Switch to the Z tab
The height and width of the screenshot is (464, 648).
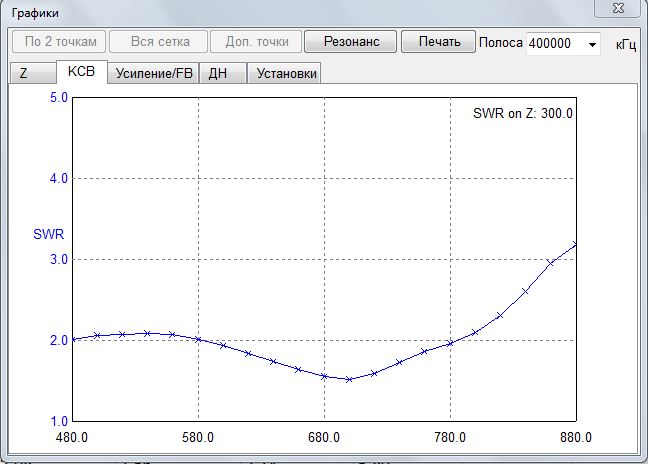click(x=33, y=73)
